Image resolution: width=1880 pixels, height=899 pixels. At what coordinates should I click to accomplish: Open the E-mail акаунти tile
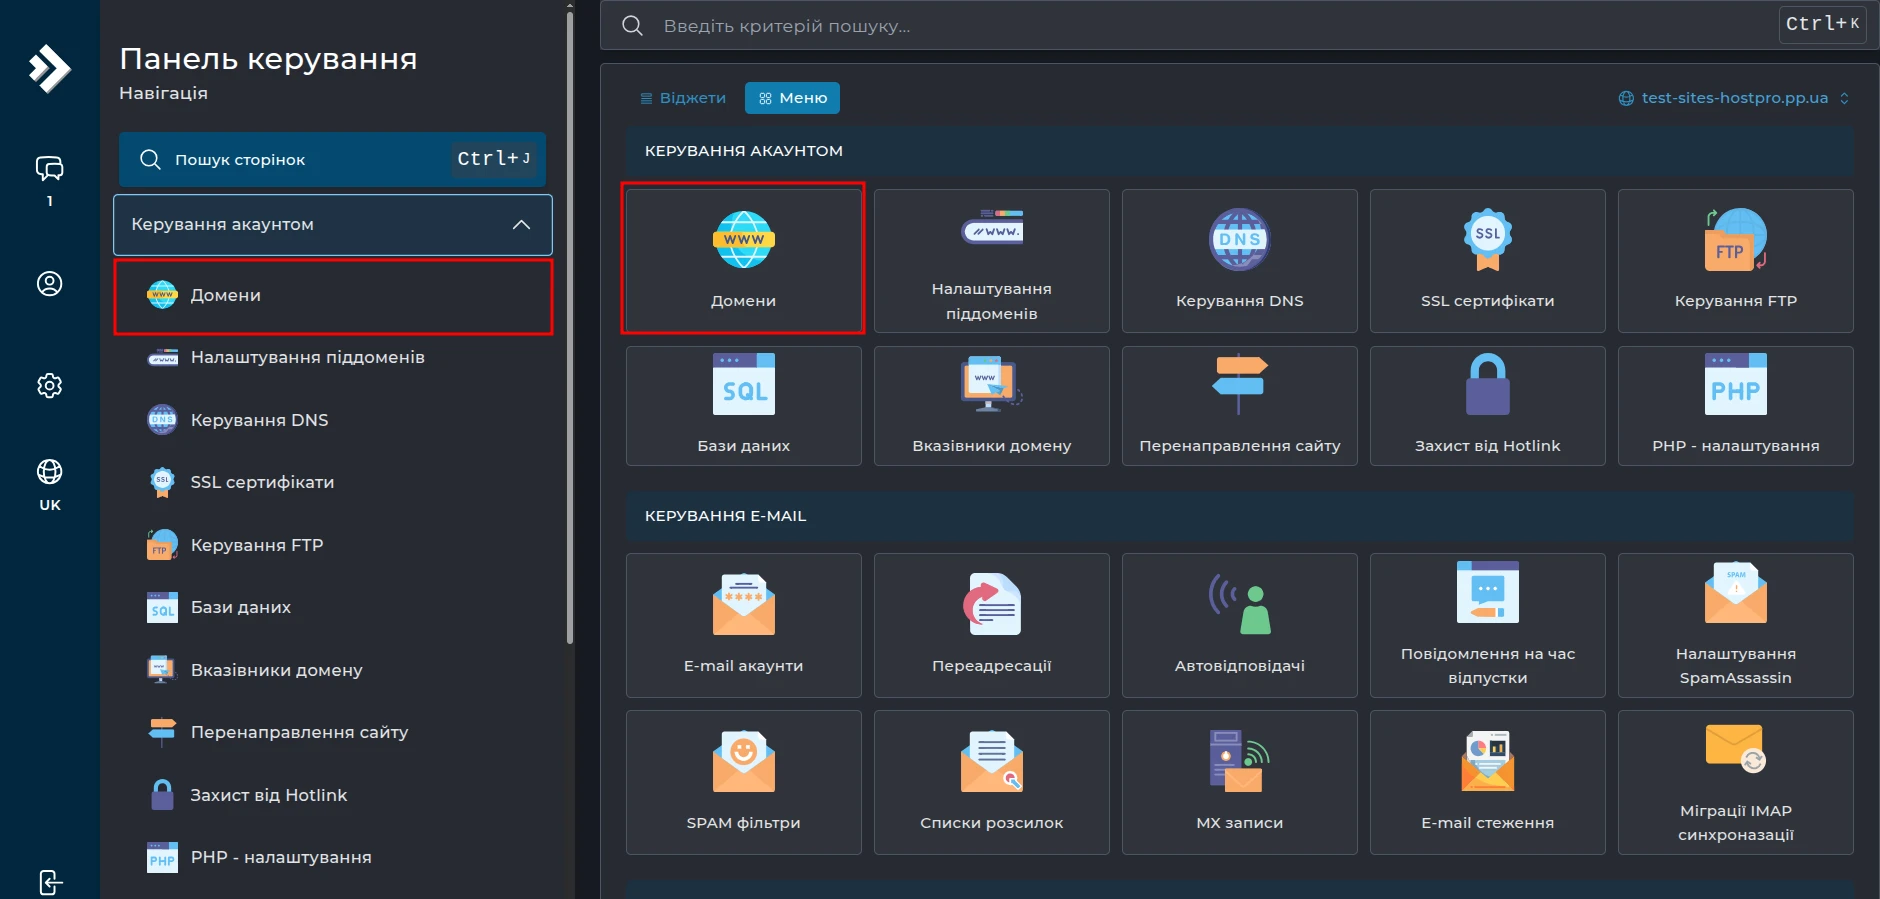pos(743,625)
